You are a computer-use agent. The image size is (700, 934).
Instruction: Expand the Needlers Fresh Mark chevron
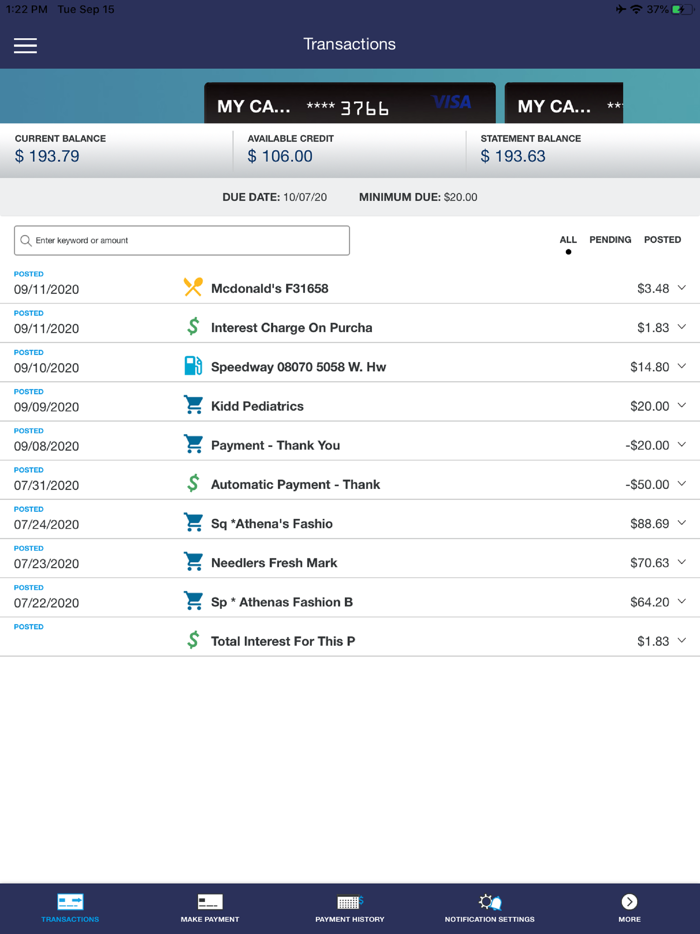[682, 562]
